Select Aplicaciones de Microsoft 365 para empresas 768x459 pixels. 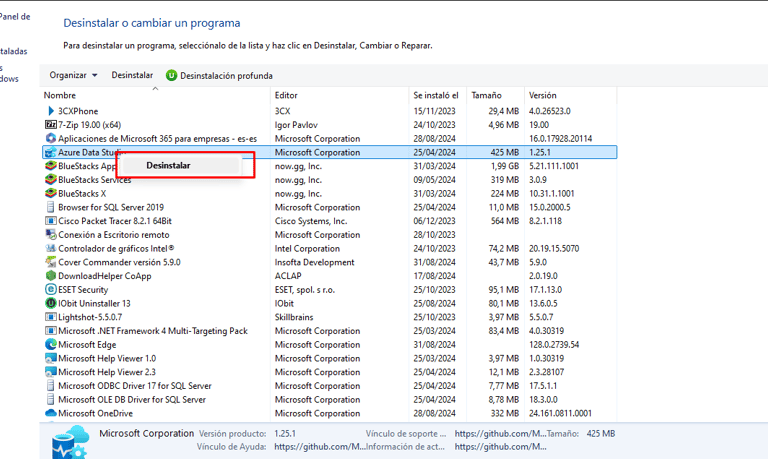[158, 139]
